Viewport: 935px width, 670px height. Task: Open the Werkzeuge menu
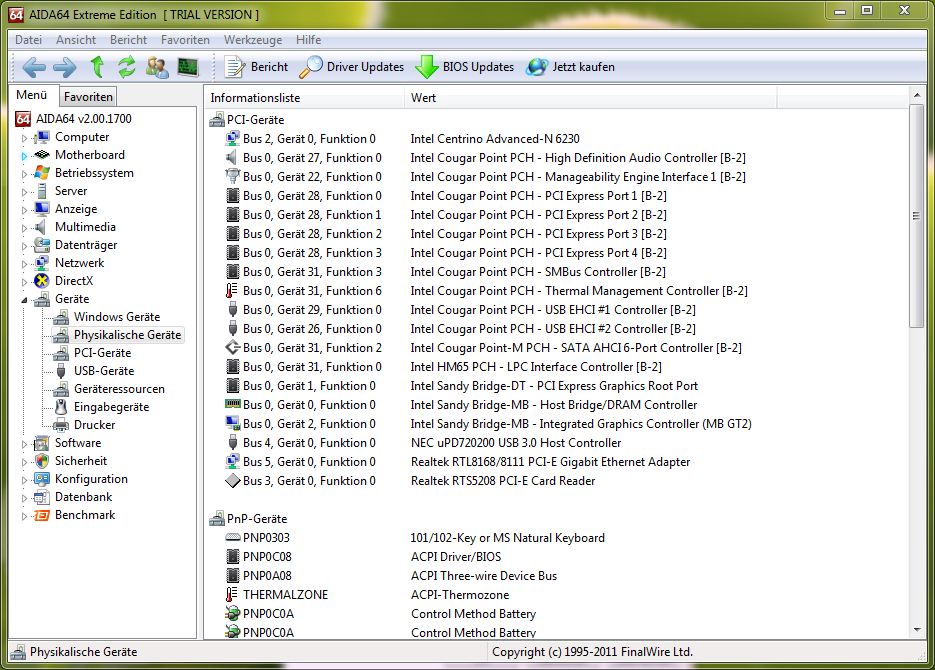(x=253, y=40)
